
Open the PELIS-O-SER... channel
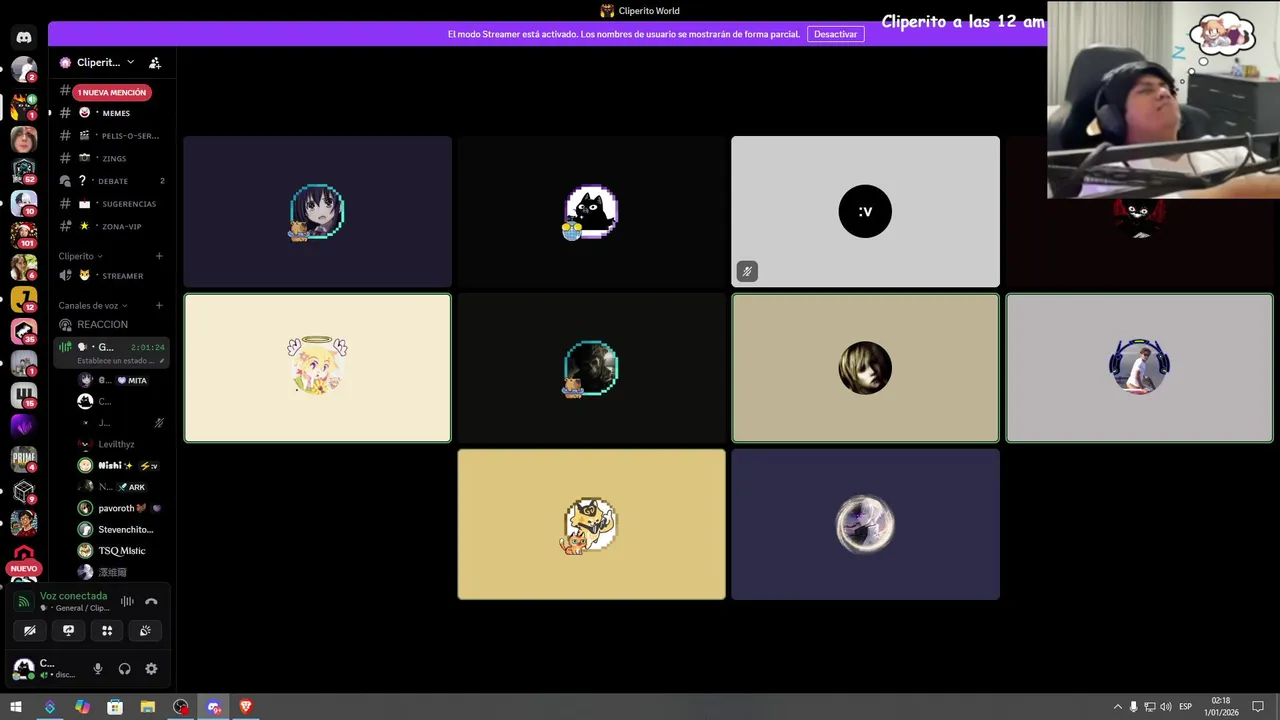tap(112, 136)
